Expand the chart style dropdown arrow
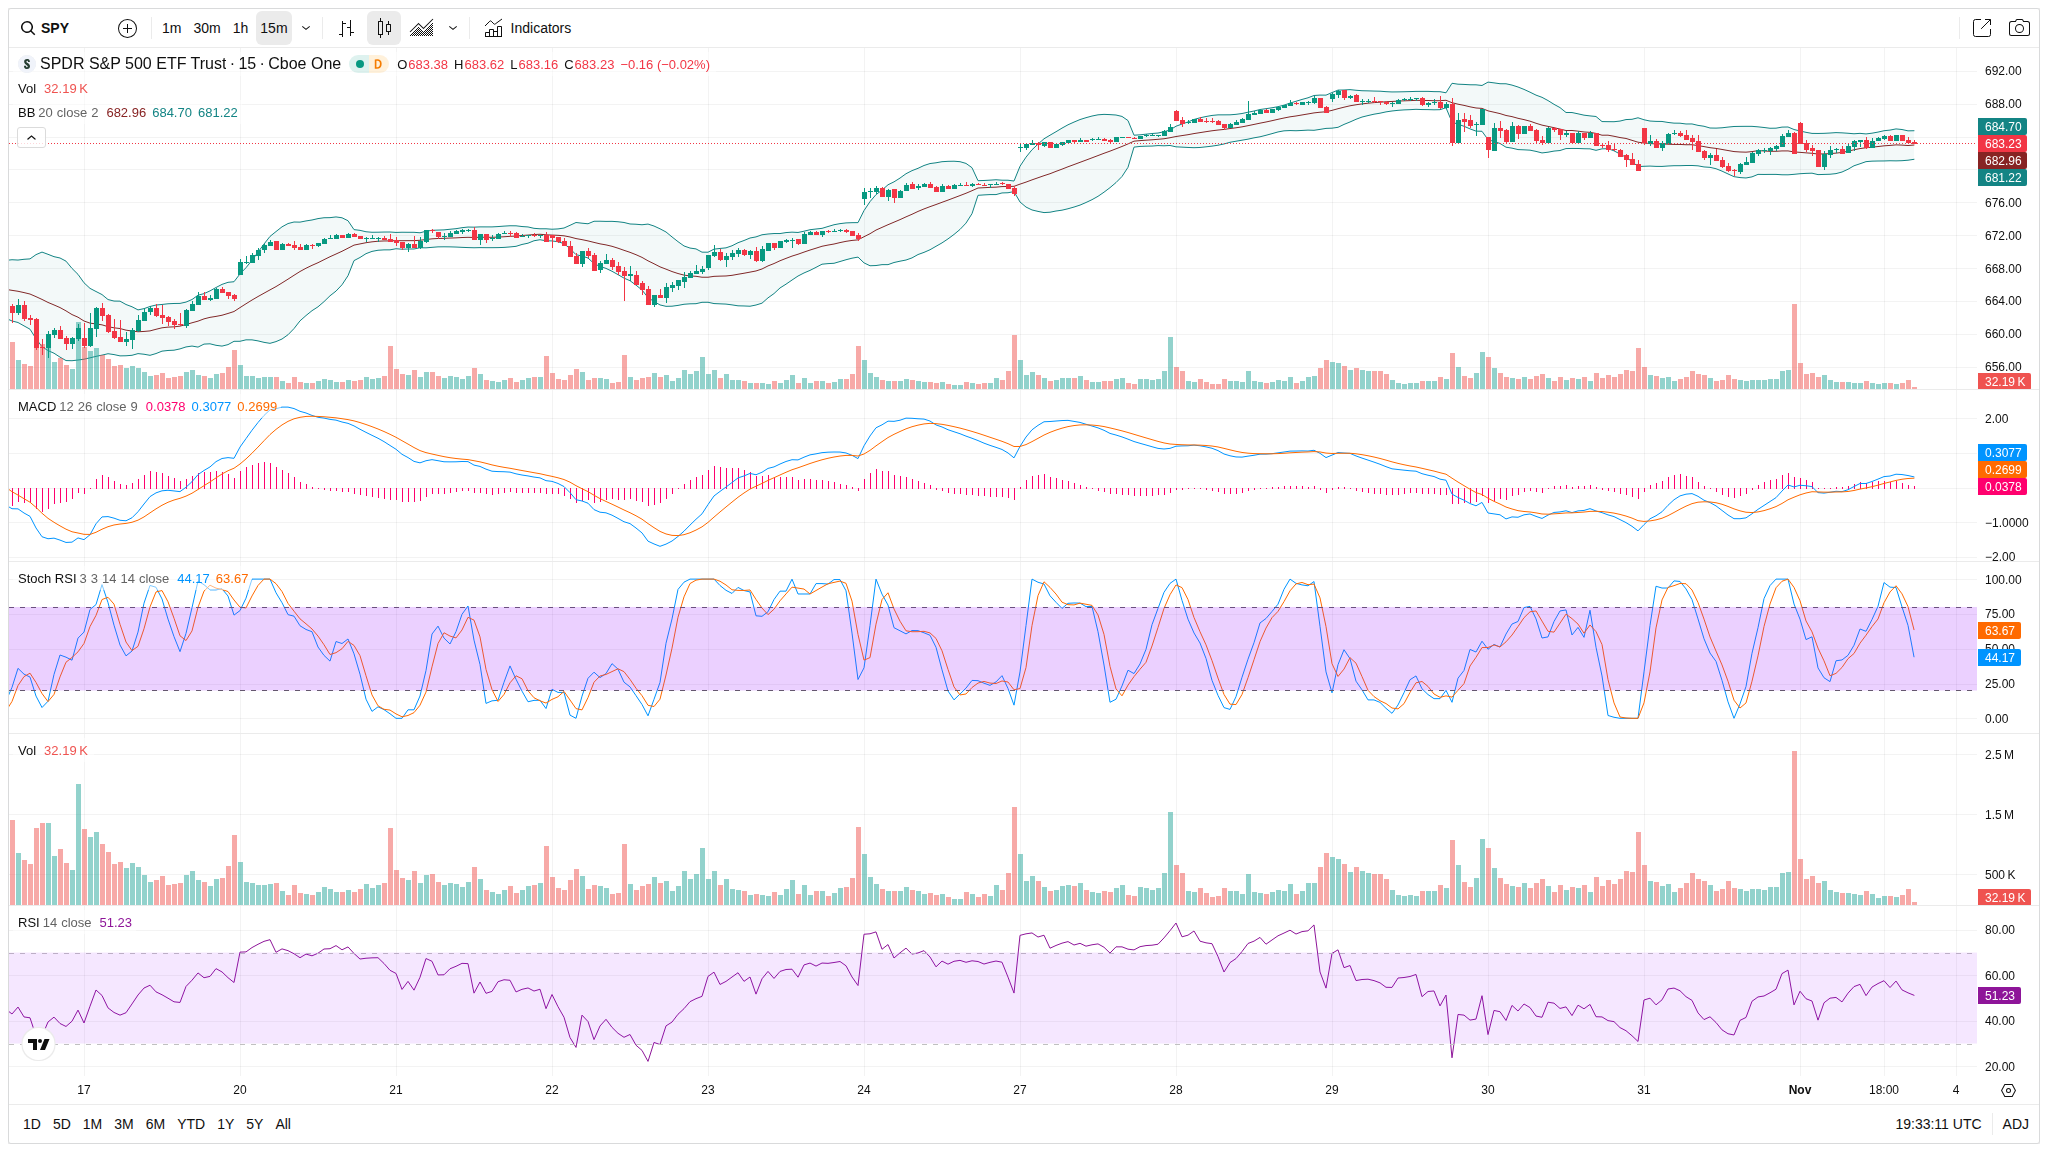 pyautogui.click(x=453, y=28)
